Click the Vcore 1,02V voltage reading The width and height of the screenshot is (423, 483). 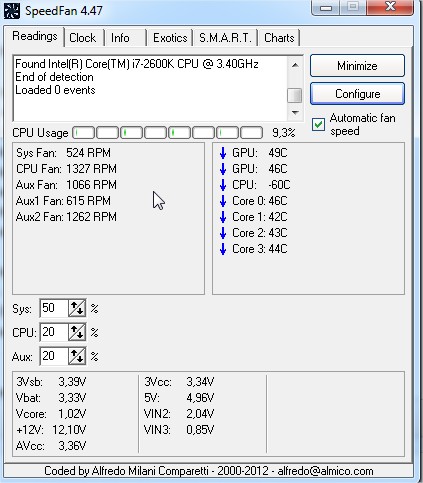click(x=51, y=414)
